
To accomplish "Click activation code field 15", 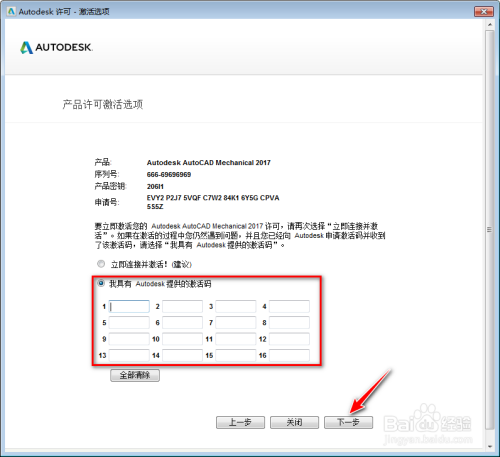I will coord(236,355).
